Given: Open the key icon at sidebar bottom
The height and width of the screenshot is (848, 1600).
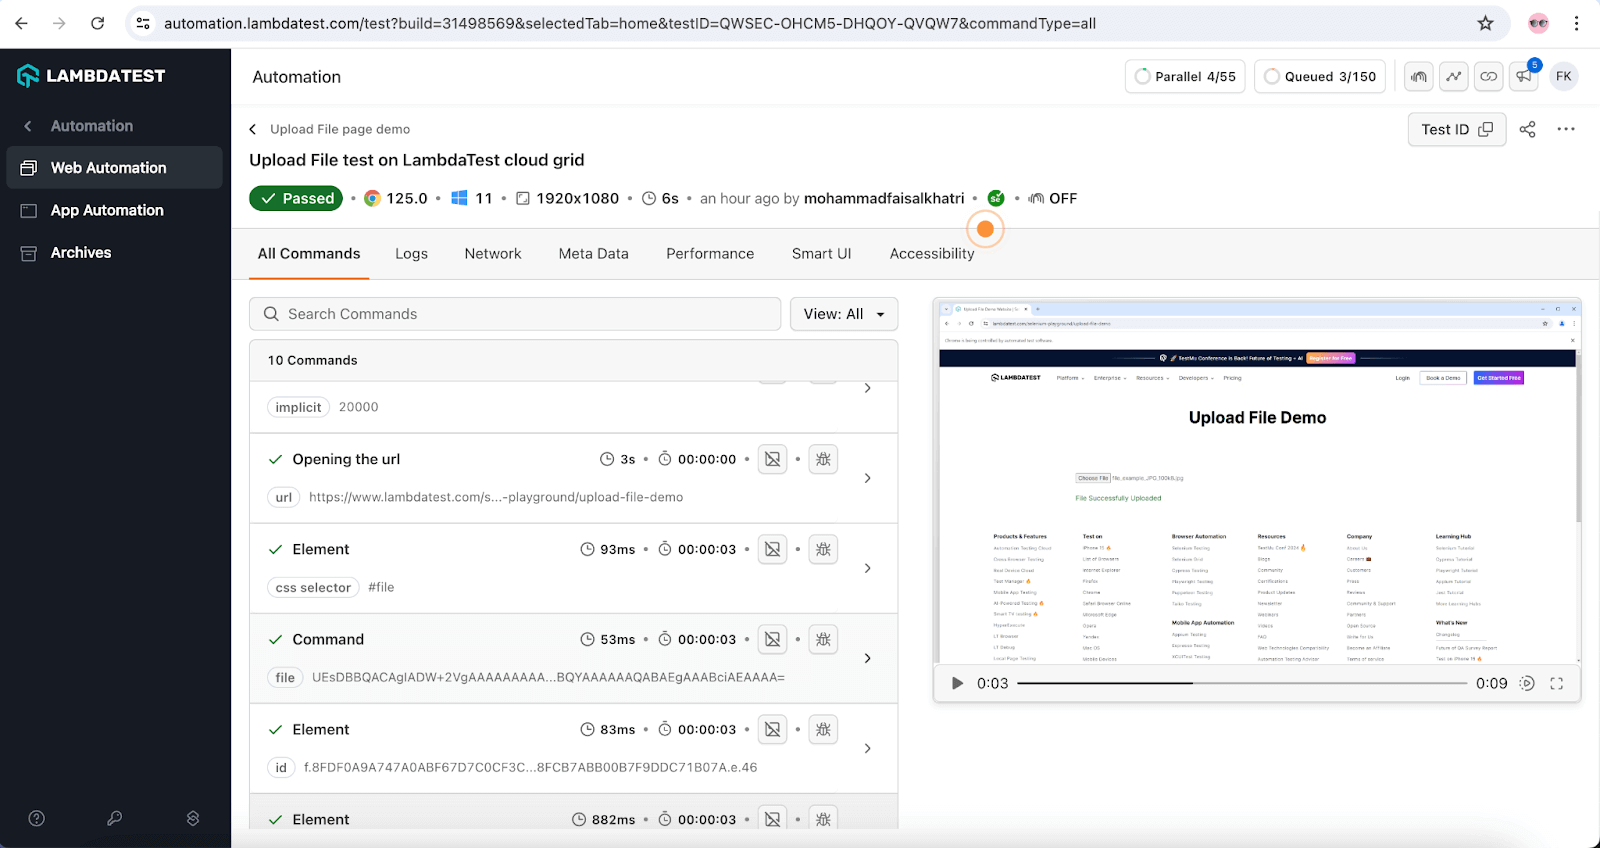Looking at the screenshot, I should tap(115, 818).
